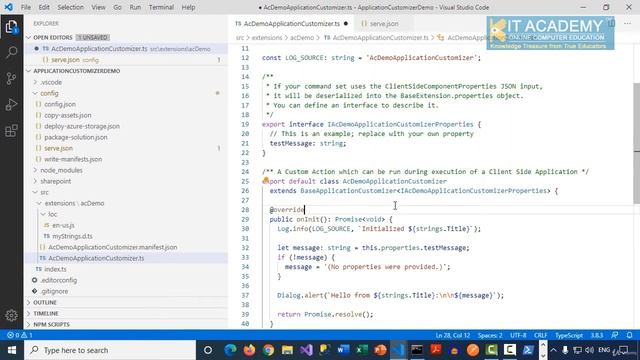Click the src breadcrumb segment
The image size is (640, 360).
point(240,38)
